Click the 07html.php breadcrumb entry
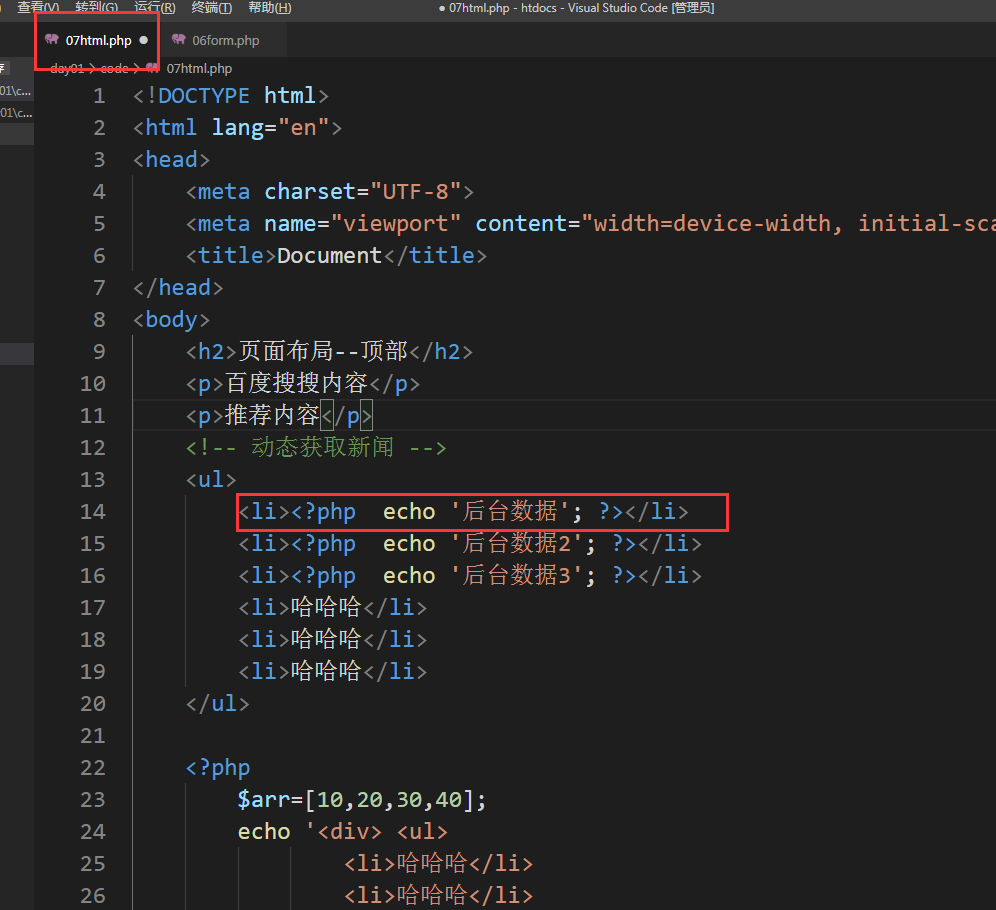The width and height of the screenshot is (996, 910). click(199, 68)
